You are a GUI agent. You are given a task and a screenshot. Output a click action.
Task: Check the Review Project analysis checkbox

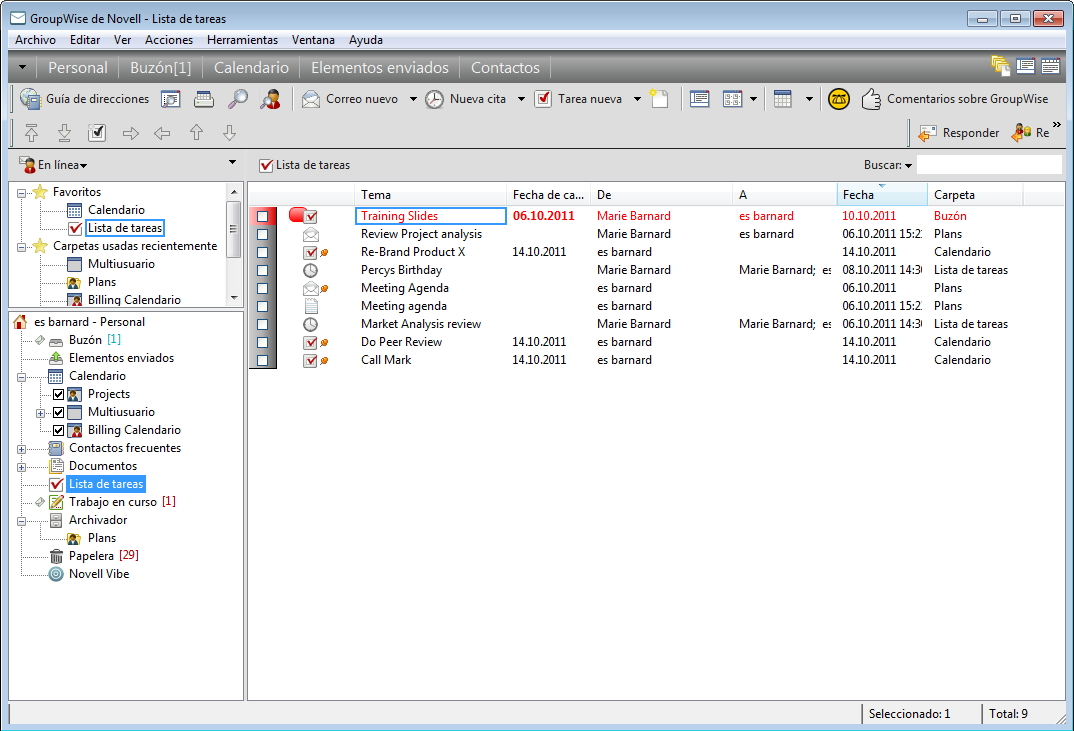tap(262, 234)
